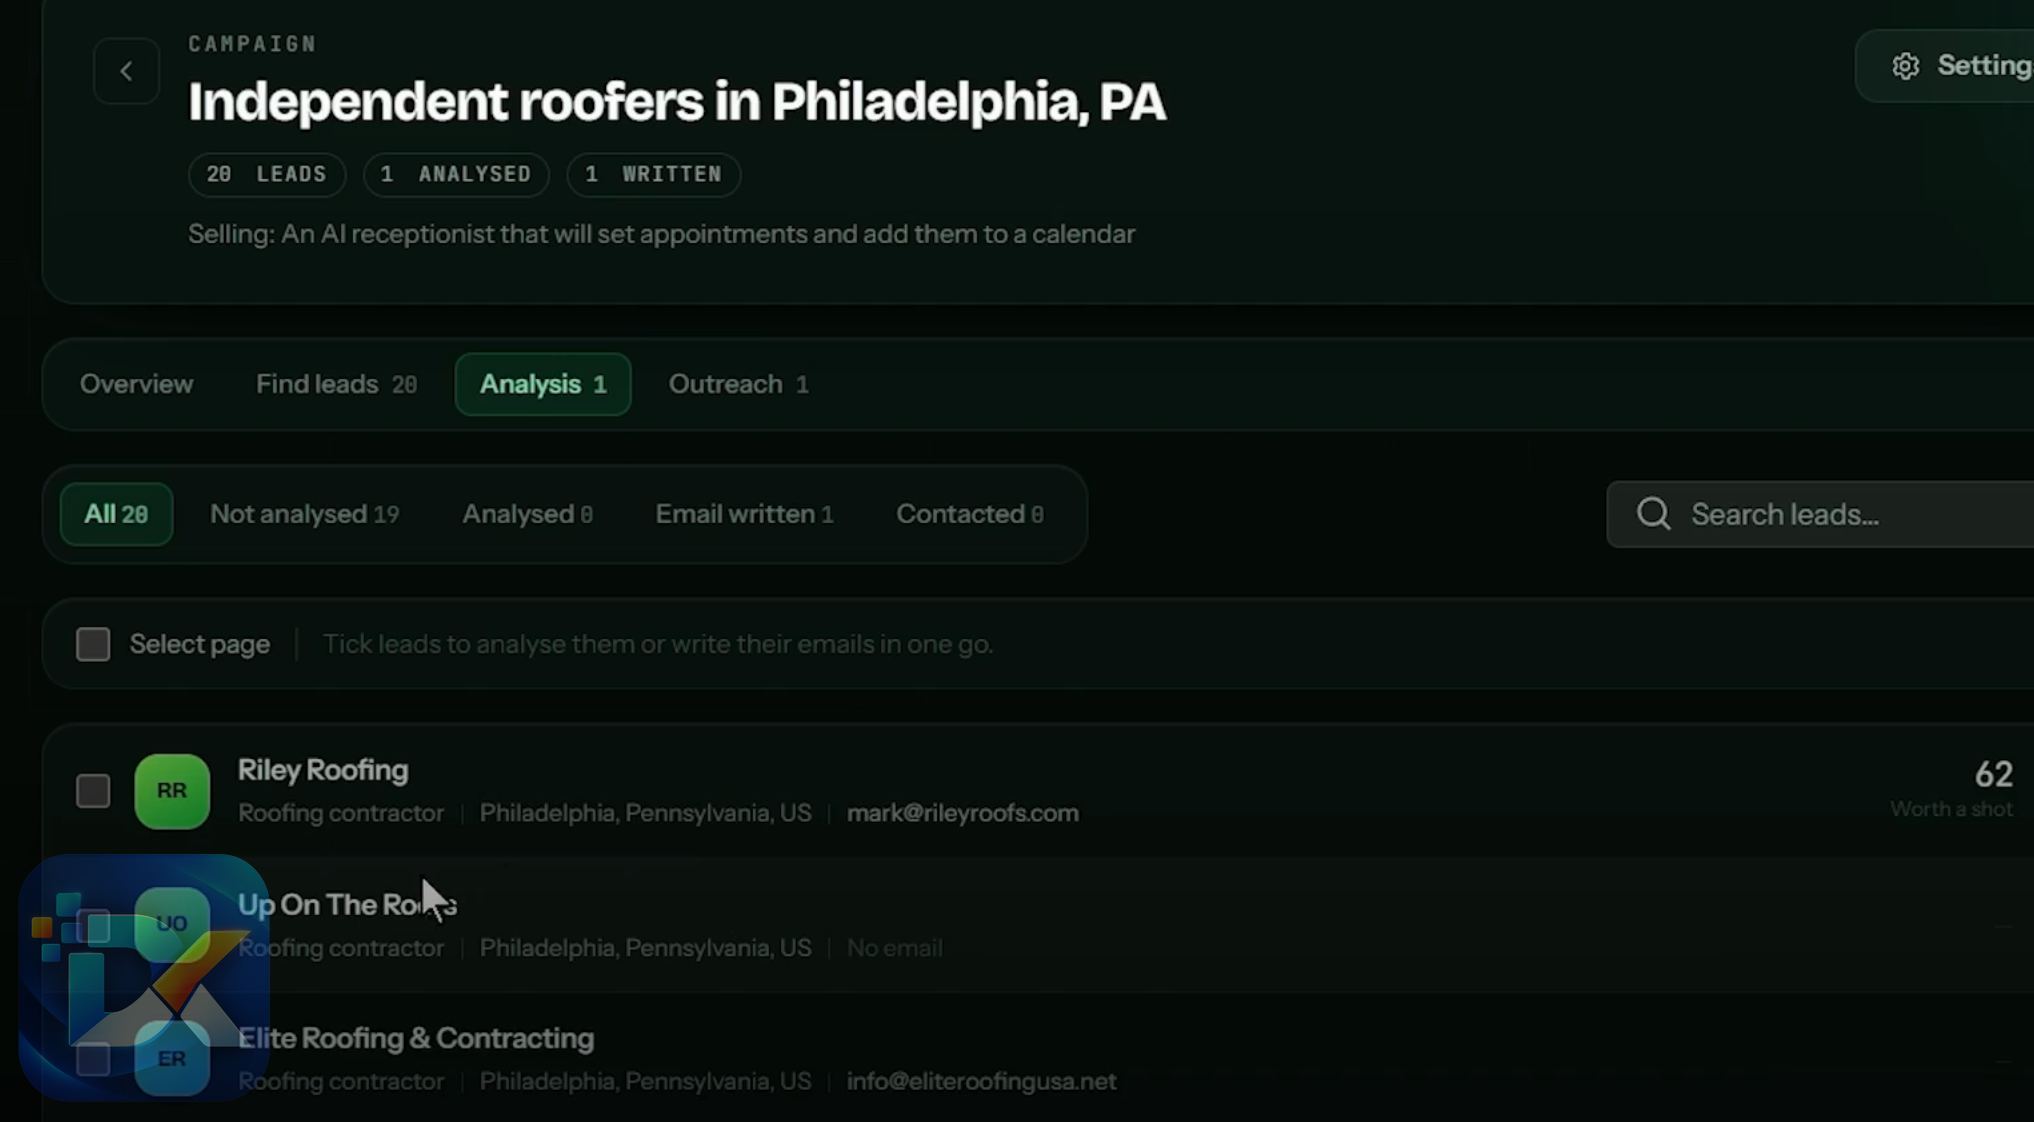Viewport: 2034px width, 1122px height.
Task: Click the 1 ANALYSED badge
Action: click(x=456, y=174)
